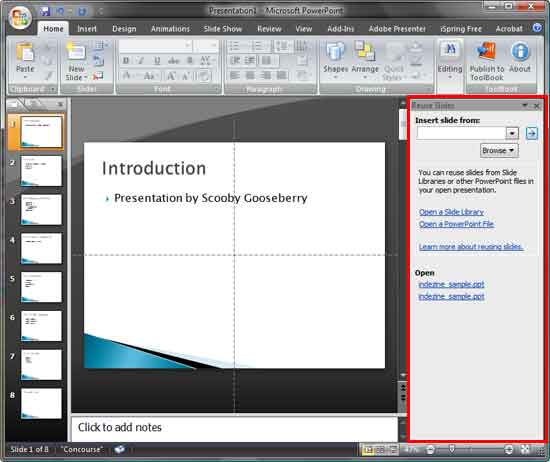
Task: Decrease font size with shrink A icon
Action: pyautogui.click(x=186, y=76)
